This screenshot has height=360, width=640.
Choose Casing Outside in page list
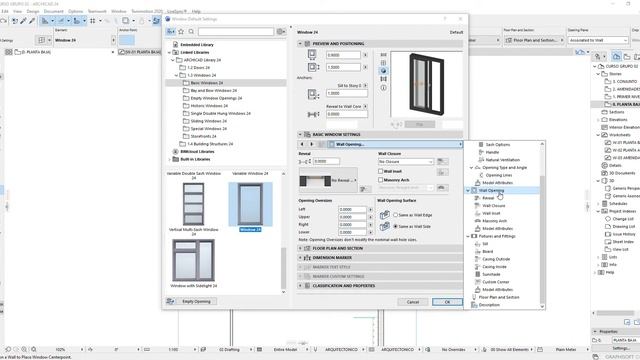point(496,259)
